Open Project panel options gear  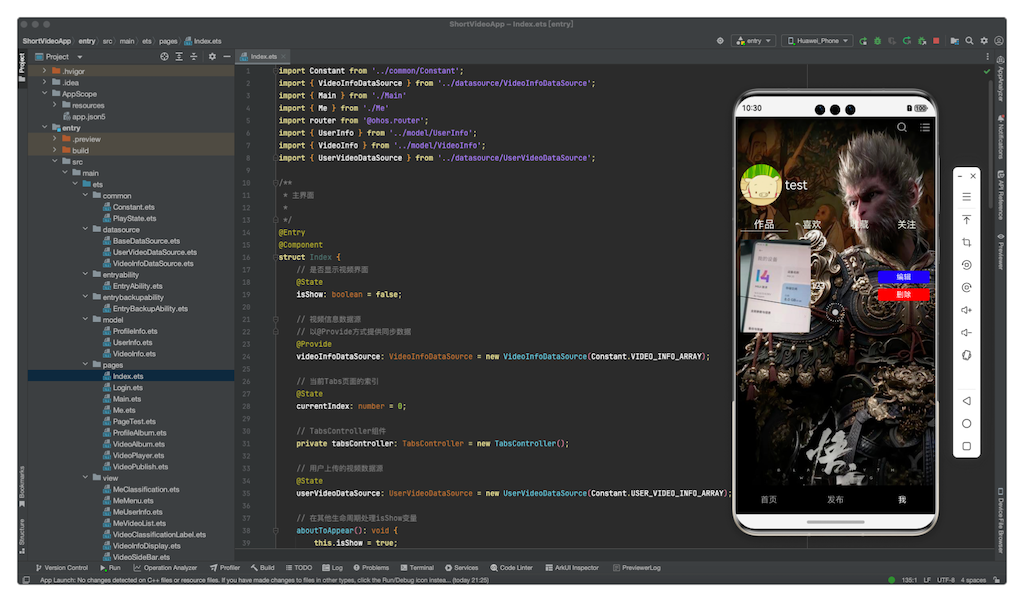[212, 57]
